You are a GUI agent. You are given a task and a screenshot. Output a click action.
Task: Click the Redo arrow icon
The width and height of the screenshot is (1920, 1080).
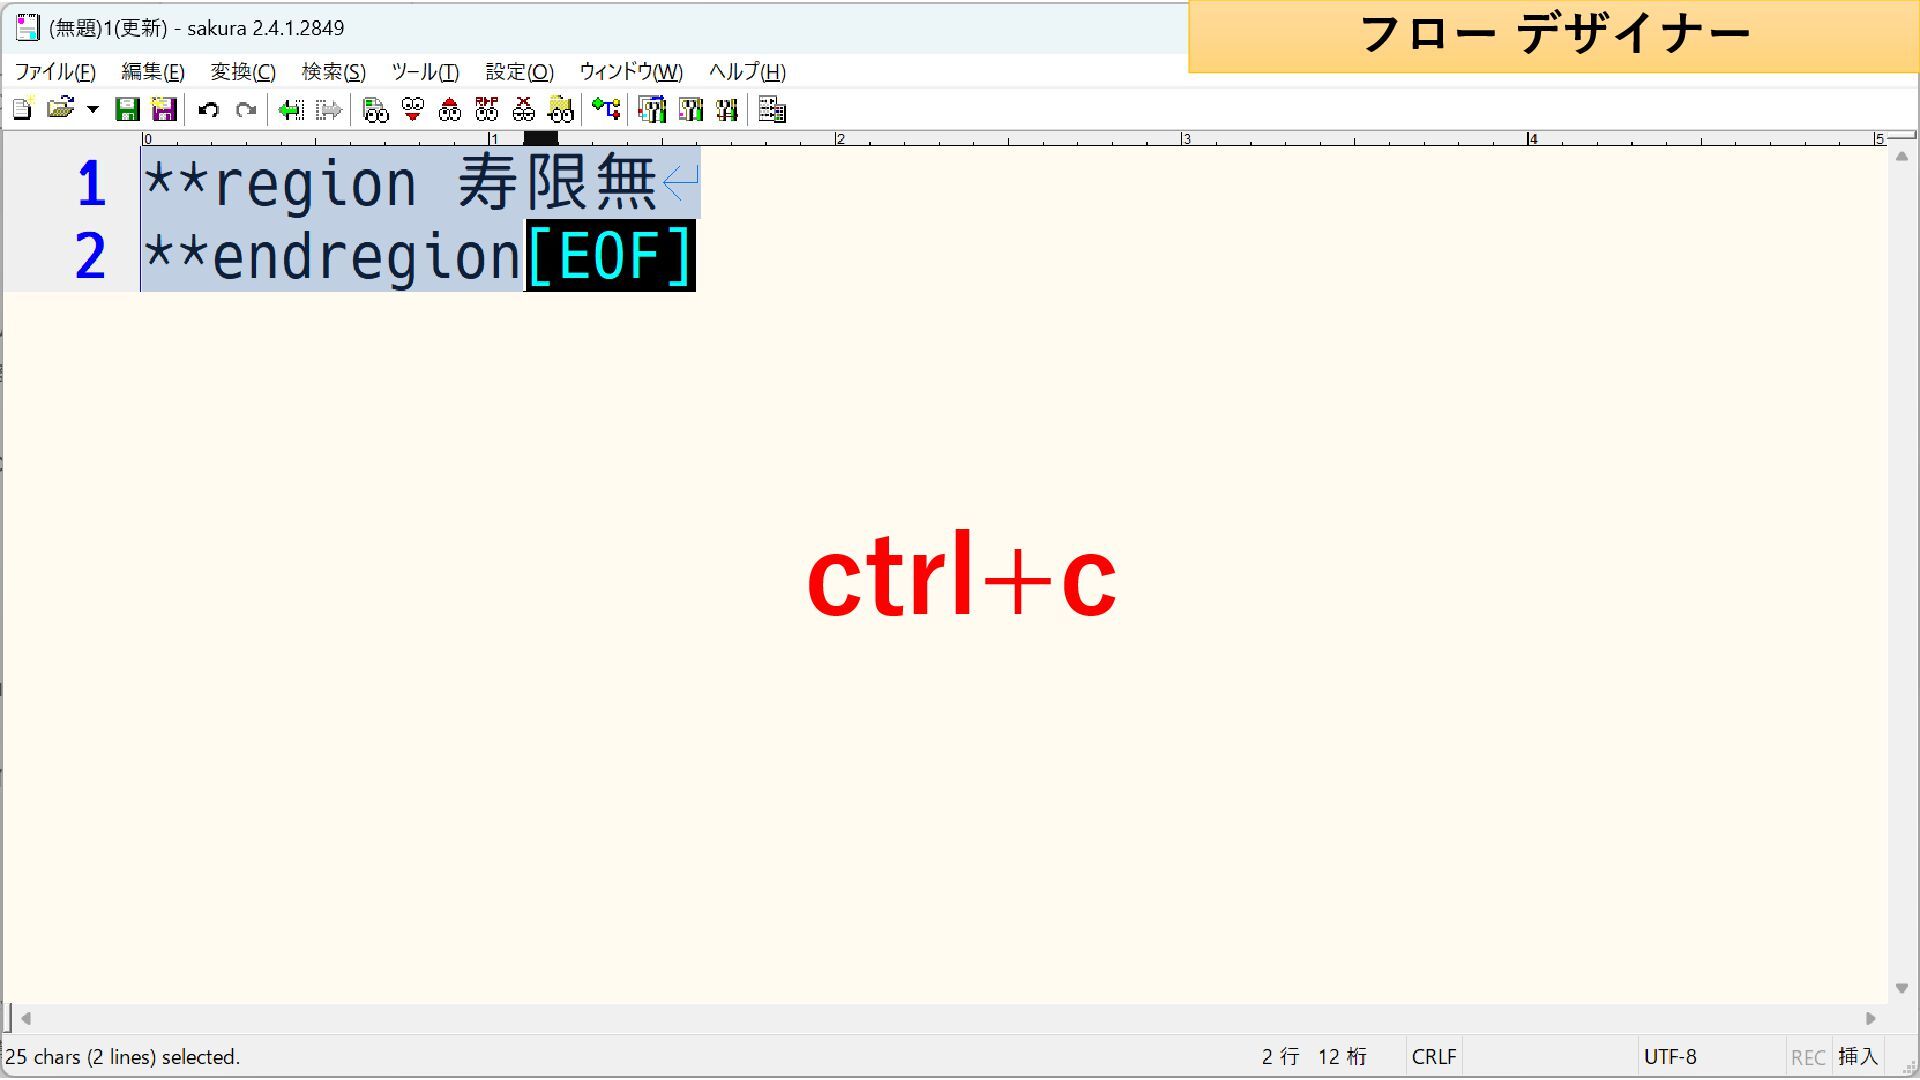point(246,109)
